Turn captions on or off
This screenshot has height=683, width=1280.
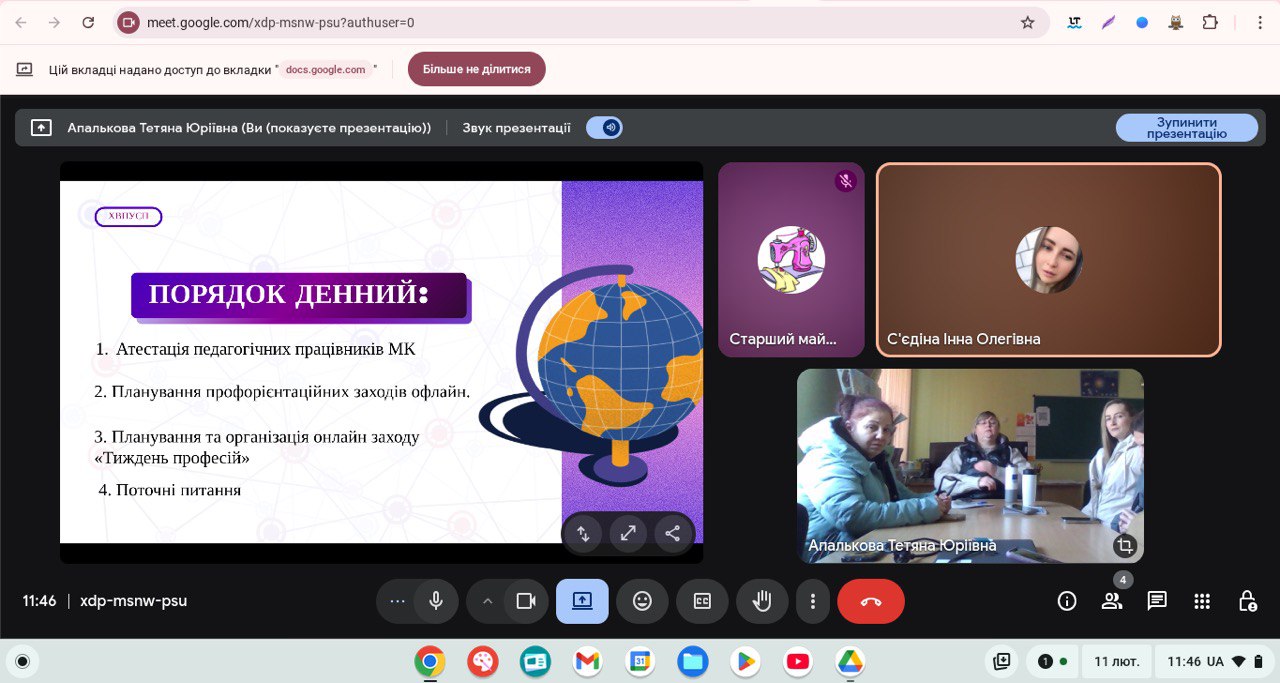[x=702, y=601]
